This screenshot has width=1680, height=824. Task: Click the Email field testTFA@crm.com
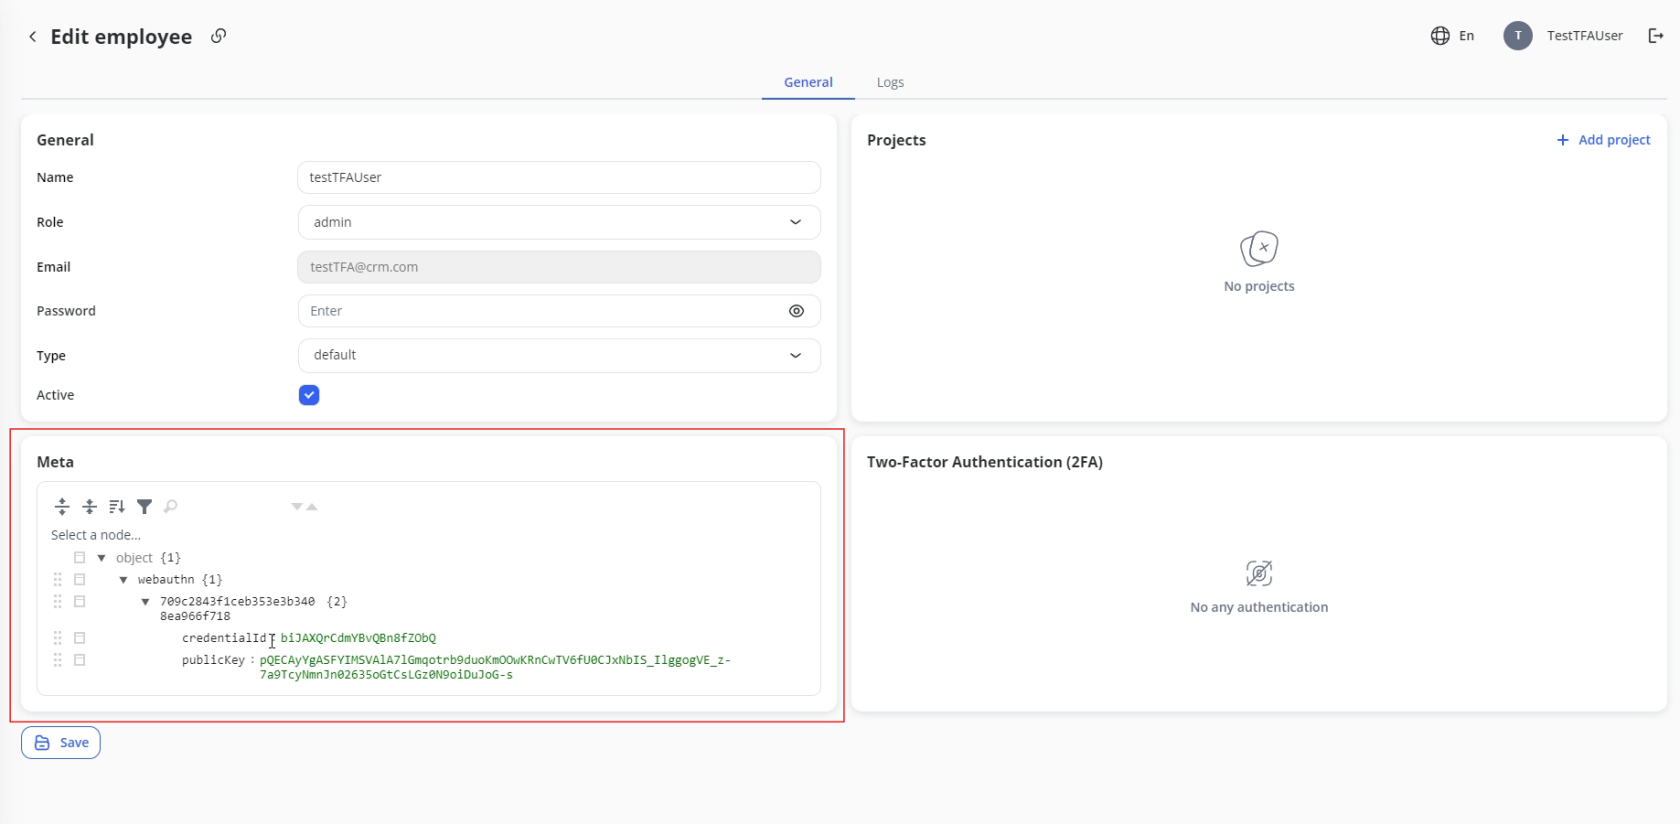[x=559, y=267]
